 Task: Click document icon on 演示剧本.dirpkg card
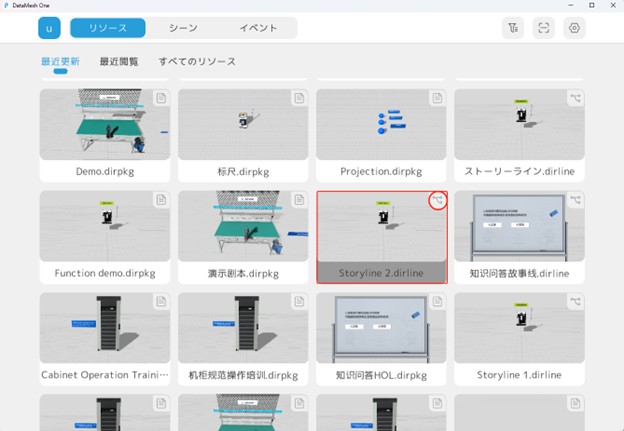point(299,200)
